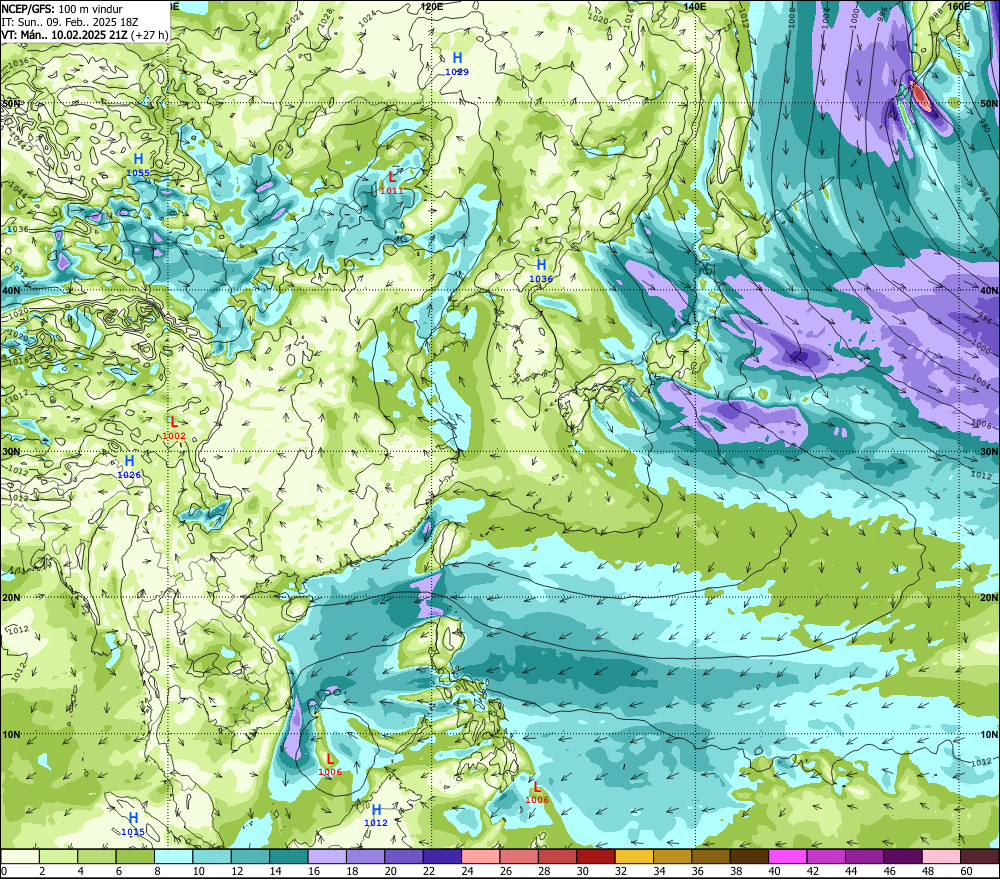The height and width of the screenshot is (879, 1000).
Task: Select the legend value 12
Action: pos(237,871)
